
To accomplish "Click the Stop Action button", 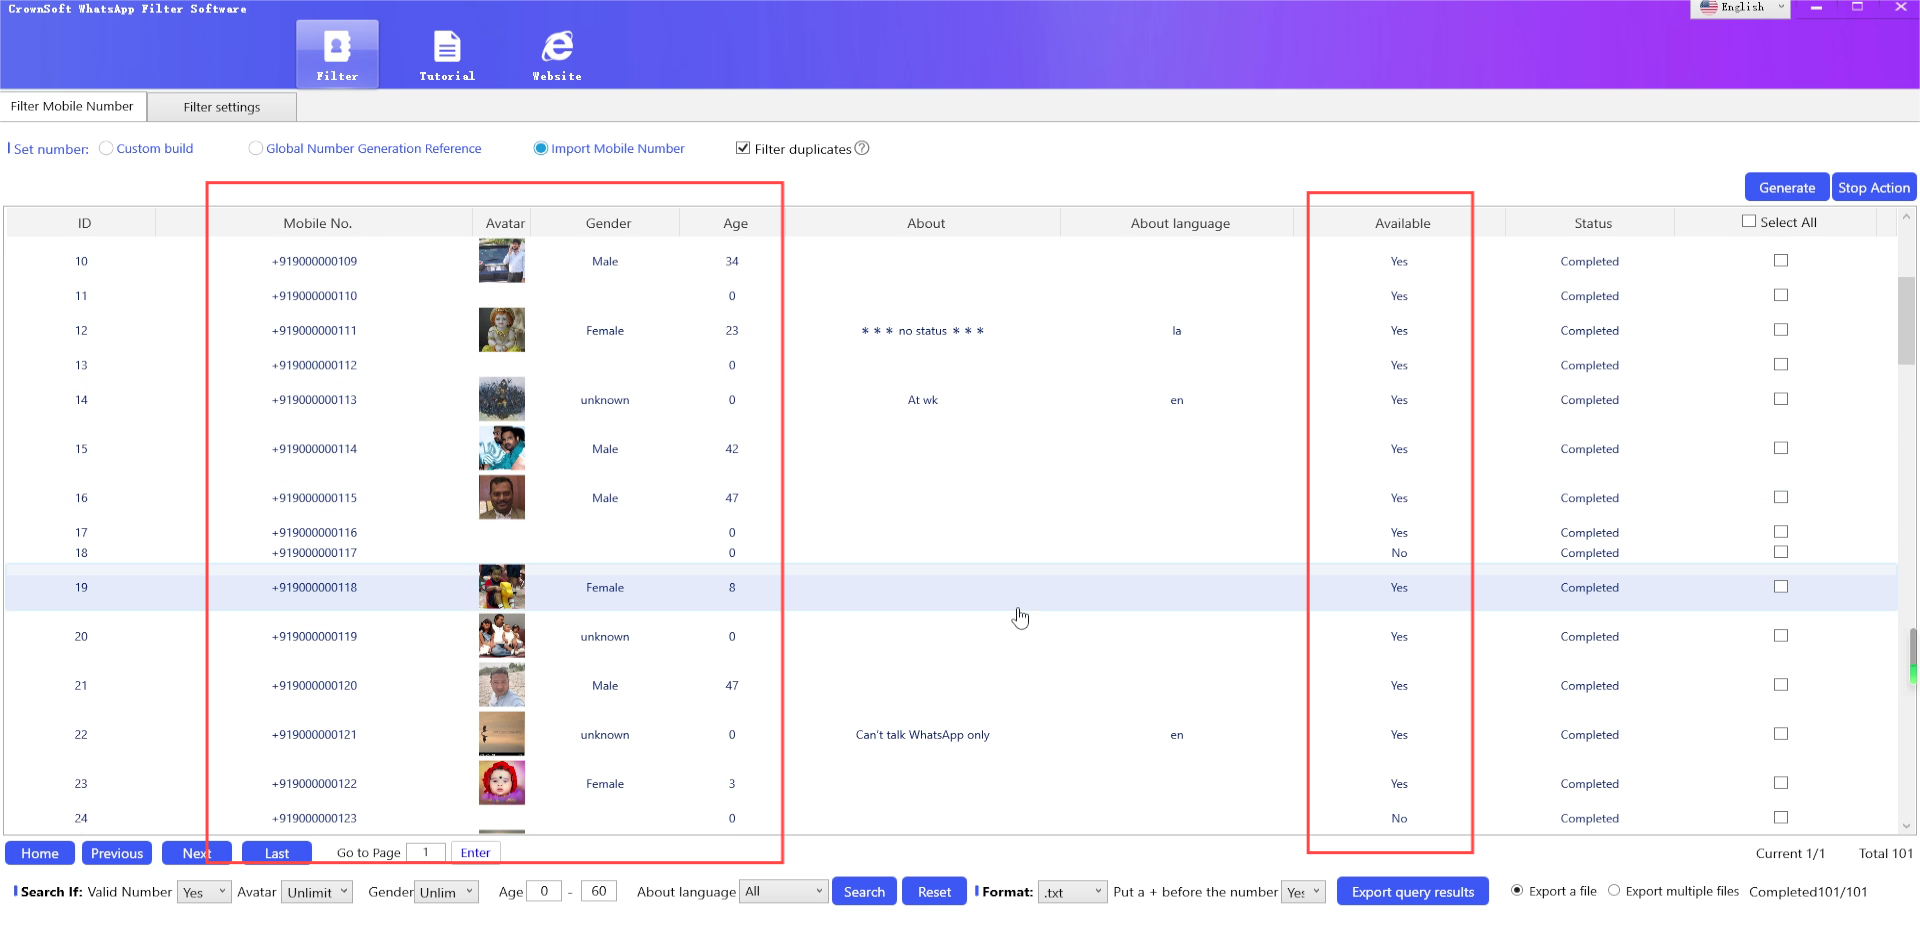I will tap(1873, 187).
